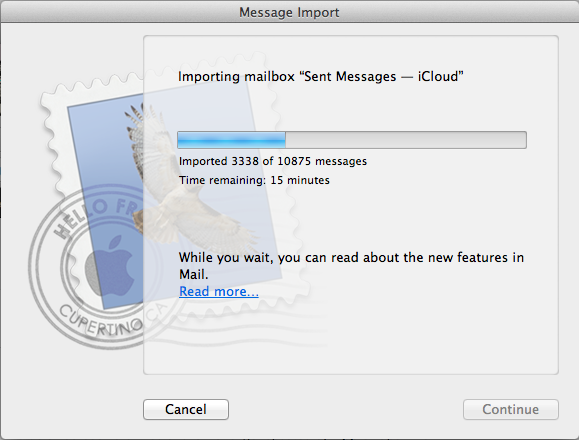This screenshot has width=579, height=440.
Task: Open the Read more link
Action: click(x=219, y=291)
